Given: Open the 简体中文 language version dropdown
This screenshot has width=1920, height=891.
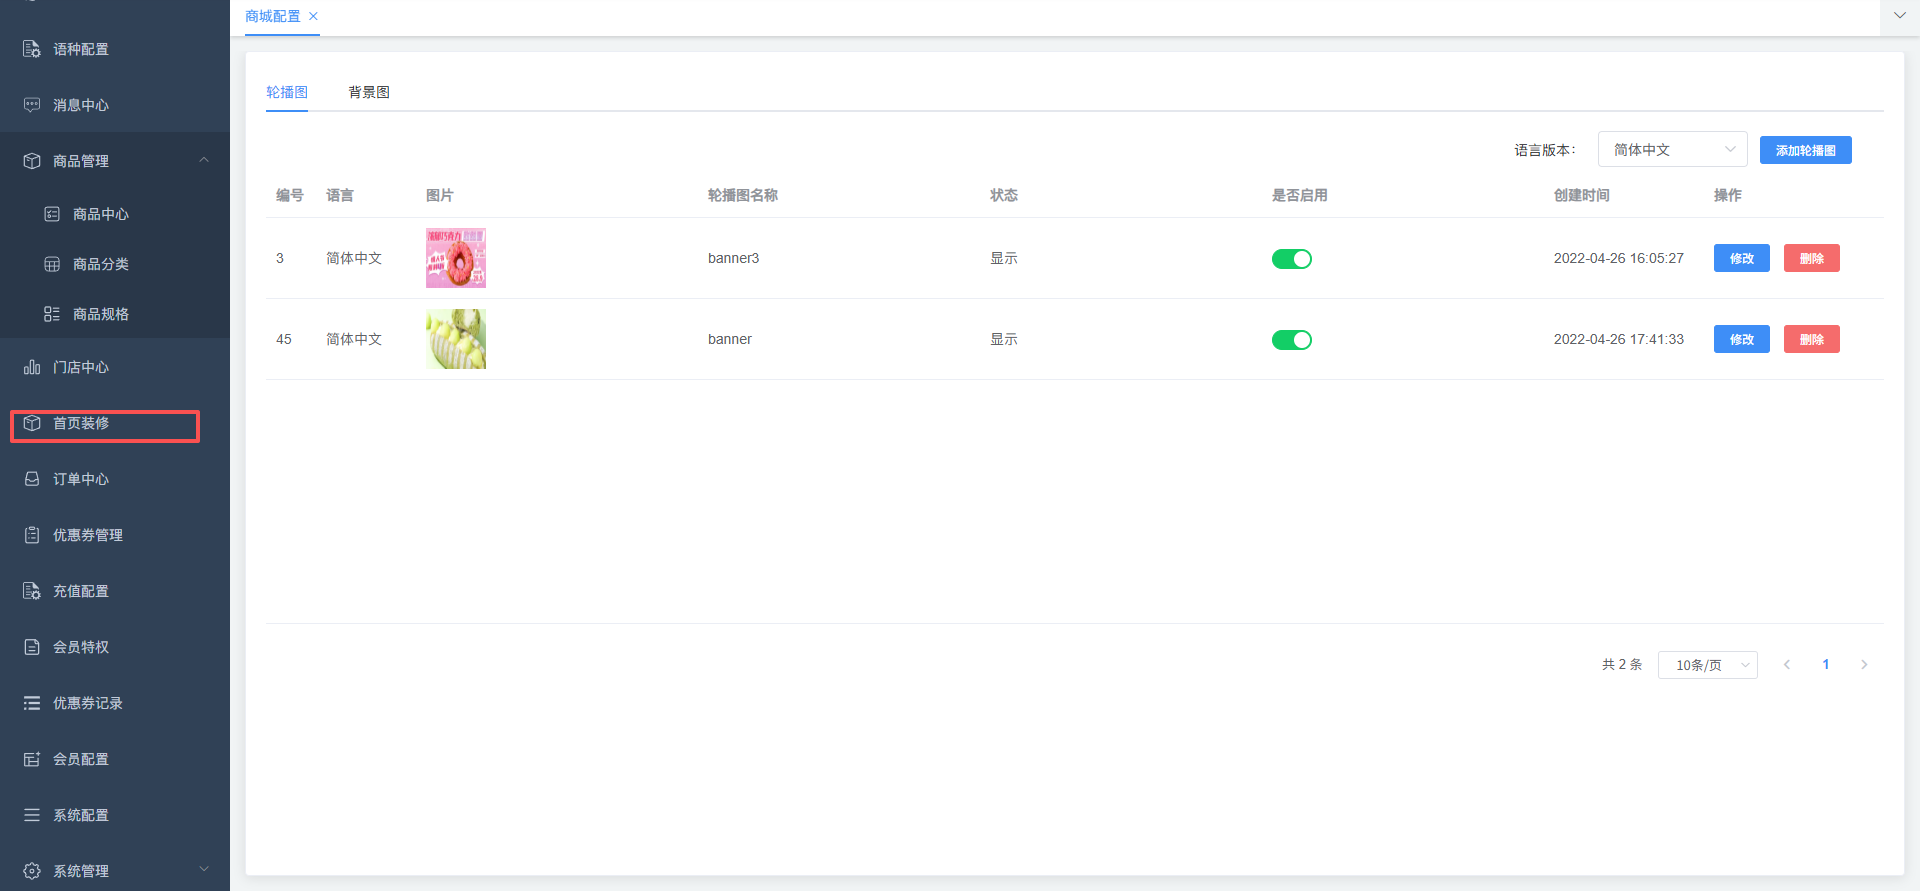Looking at the screenshot, I should tap(1671, 150).
